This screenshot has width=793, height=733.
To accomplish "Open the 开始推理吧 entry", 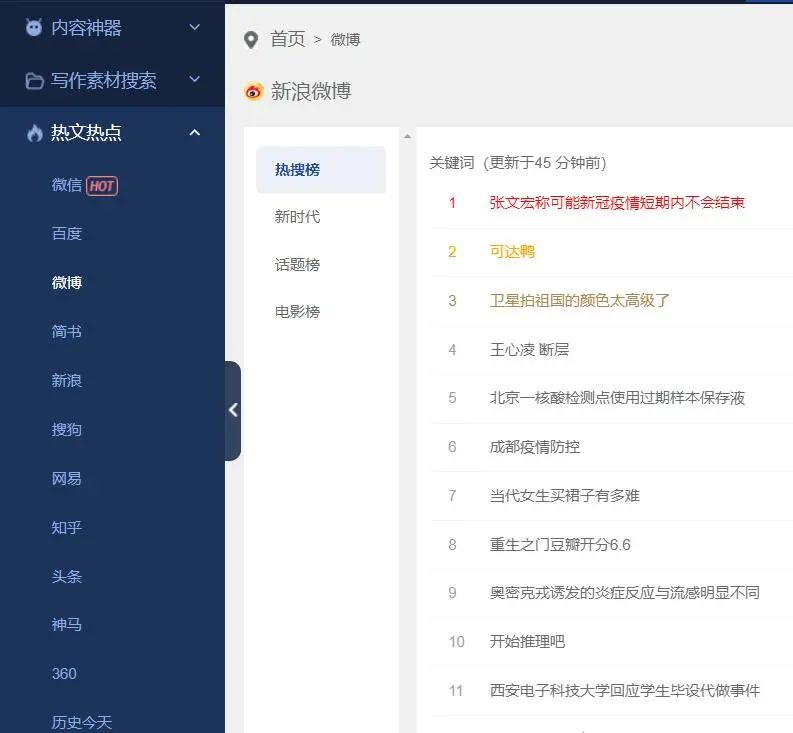I will coord(527,641).
